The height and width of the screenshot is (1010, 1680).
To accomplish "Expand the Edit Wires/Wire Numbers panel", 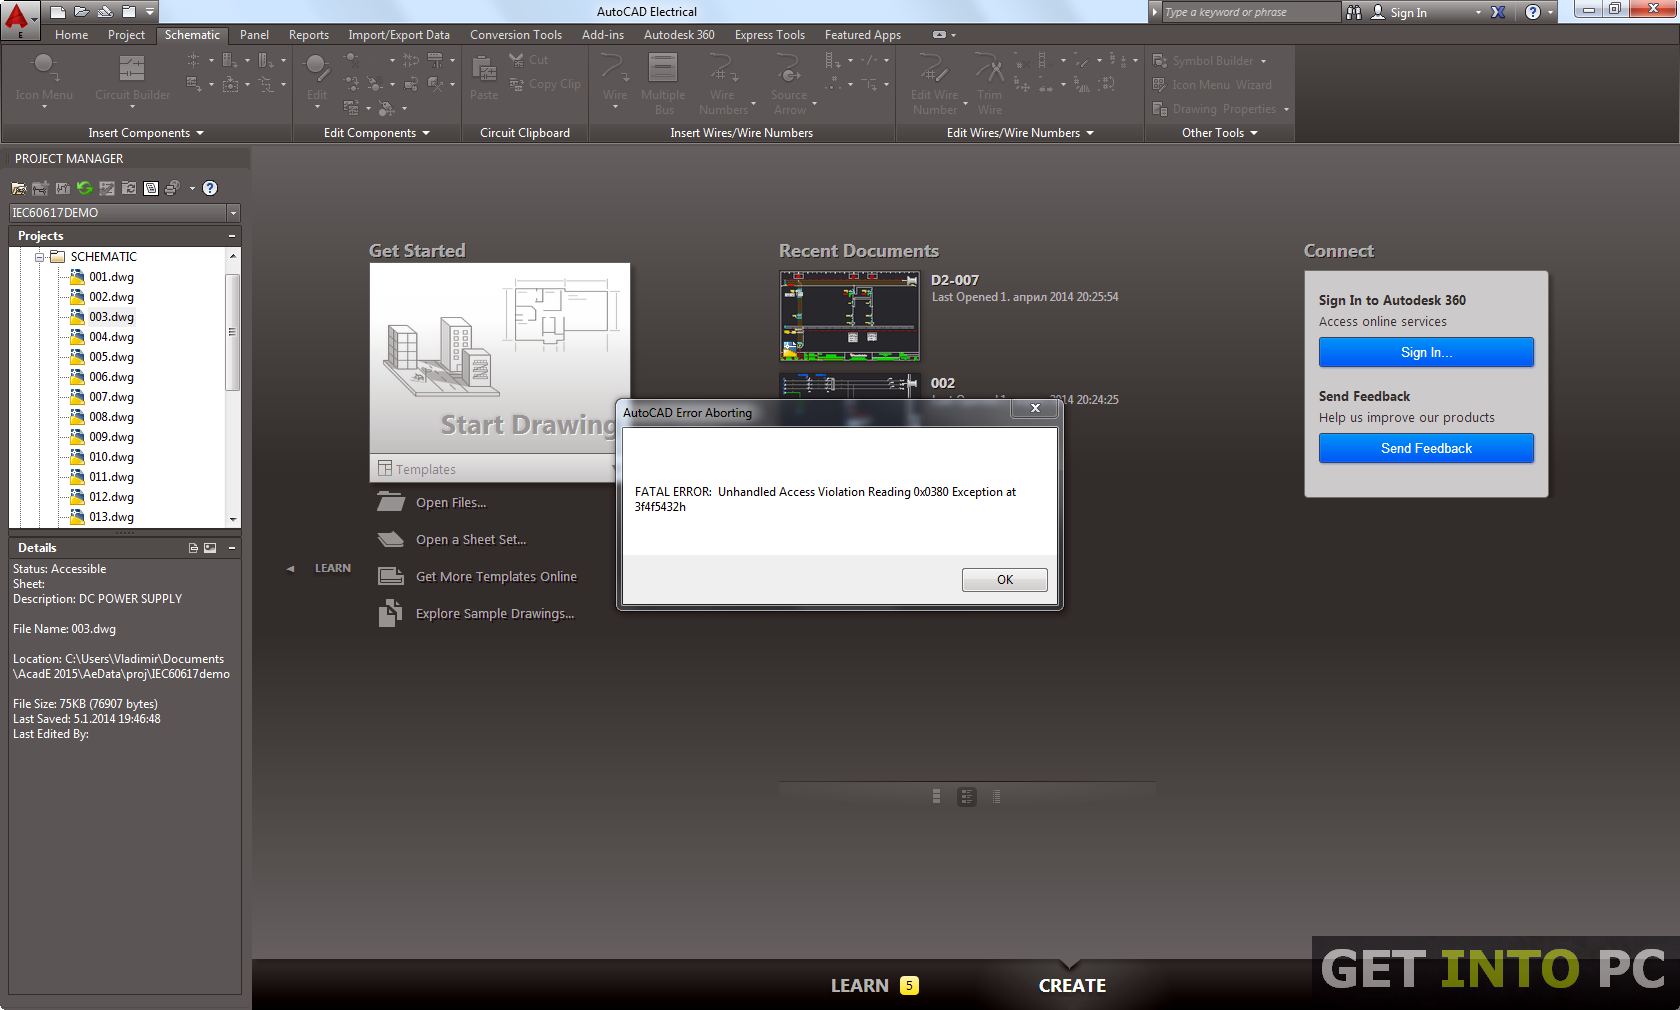I will 1020,133.
